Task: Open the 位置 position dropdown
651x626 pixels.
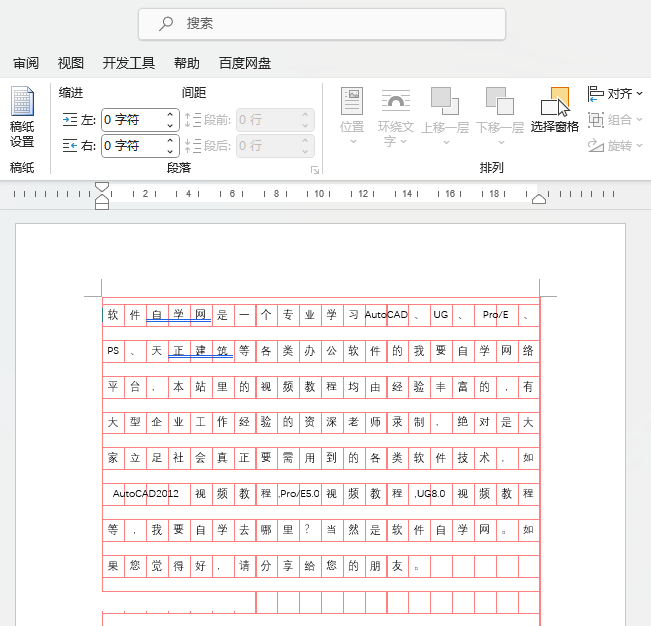Action: (352, 116)
